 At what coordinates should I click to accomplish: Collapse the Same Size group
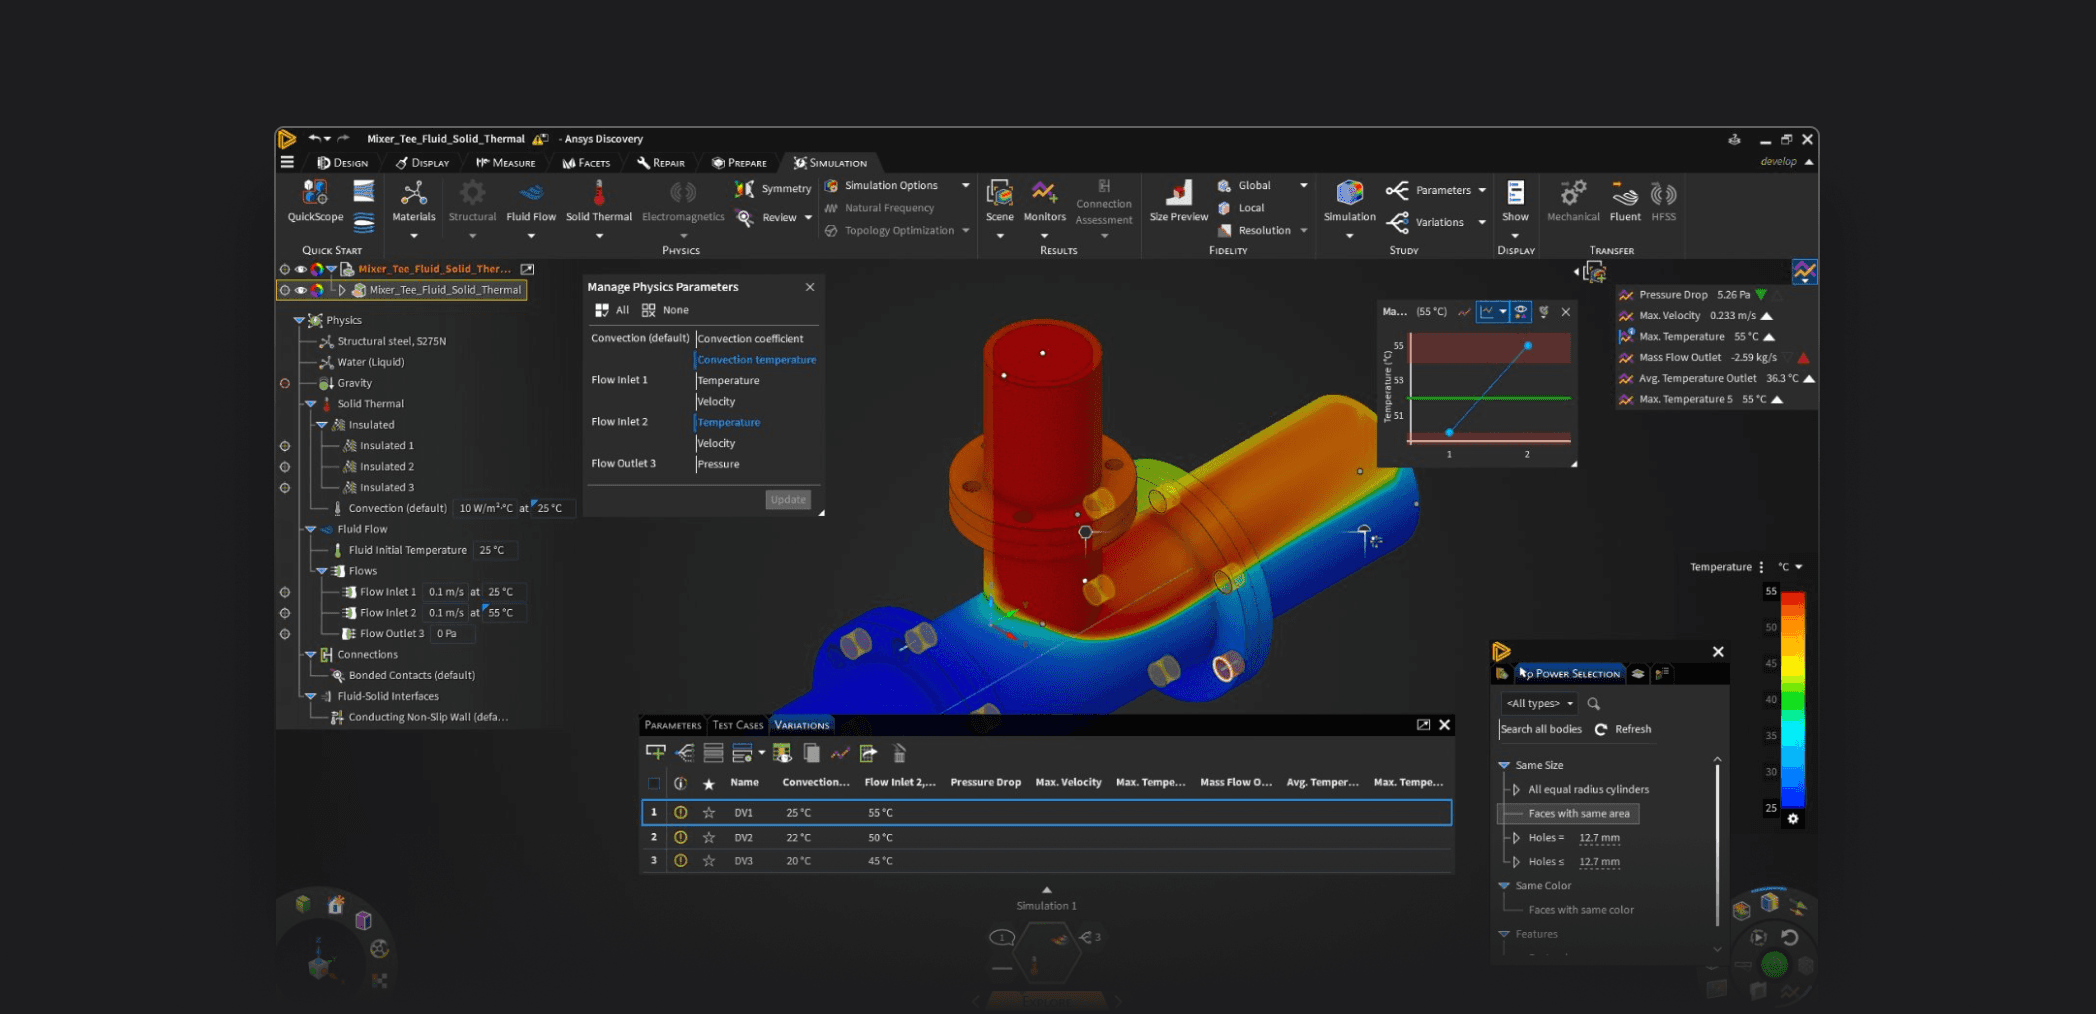[1504, 765]
